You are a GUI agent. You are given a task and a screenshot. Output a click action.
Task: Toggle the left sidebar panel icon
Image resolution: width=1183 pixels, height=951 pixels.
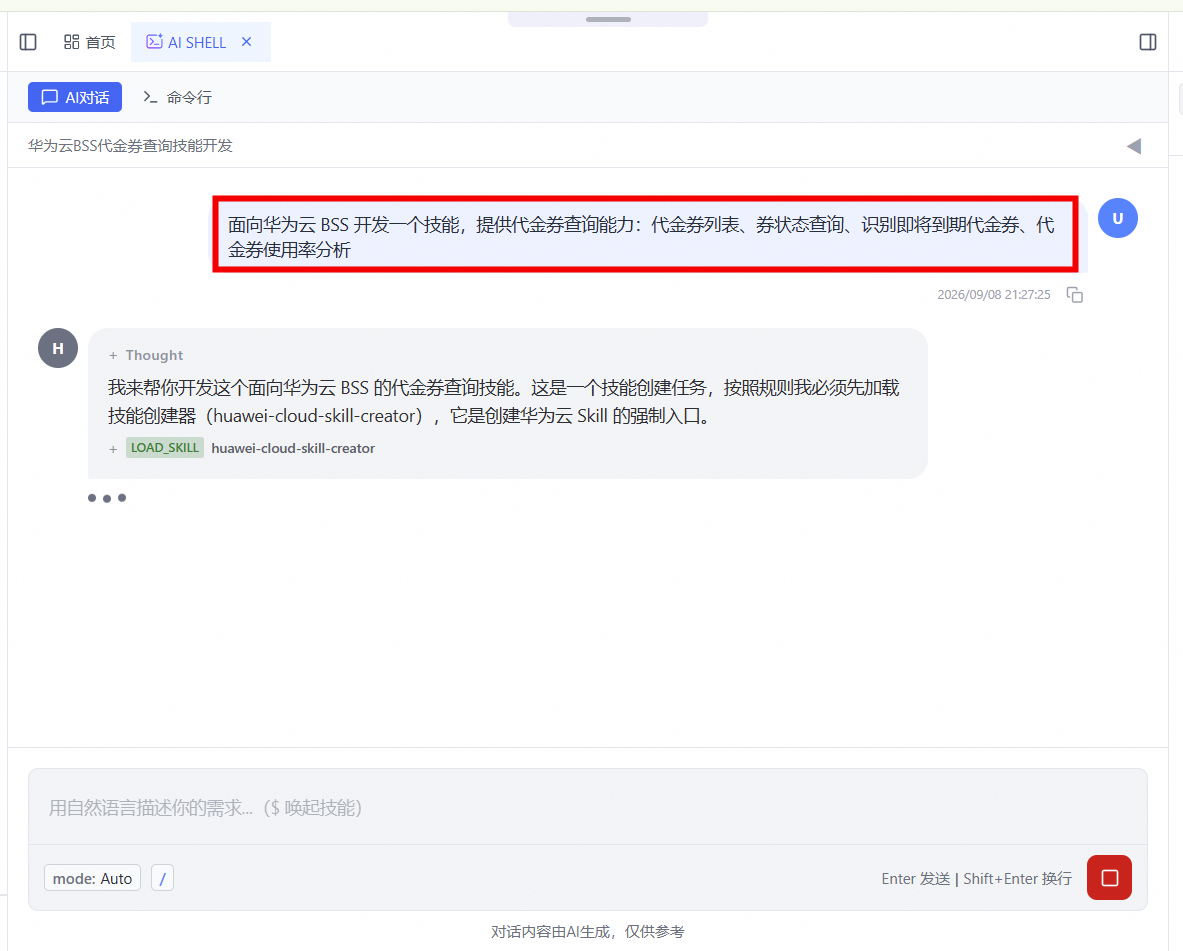28,42
